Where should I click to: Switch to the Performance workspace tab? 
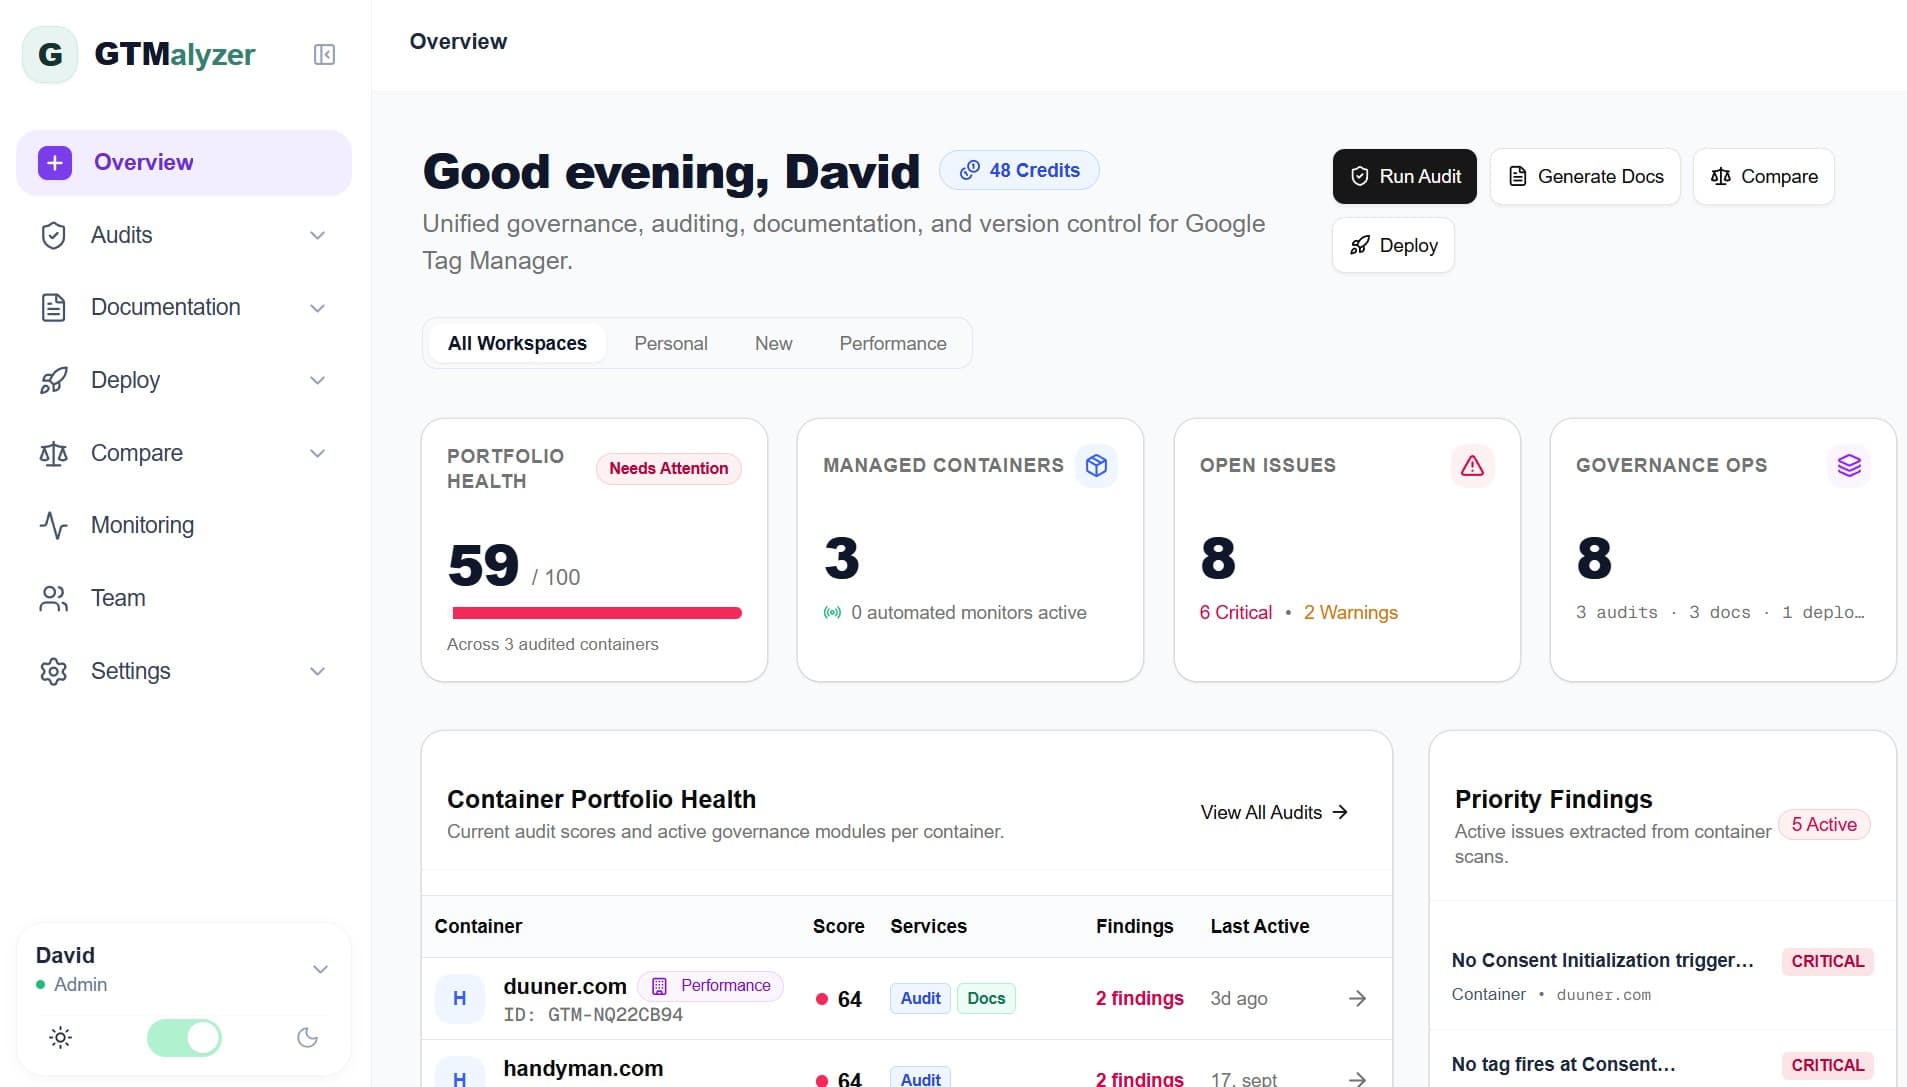[892, 343]
